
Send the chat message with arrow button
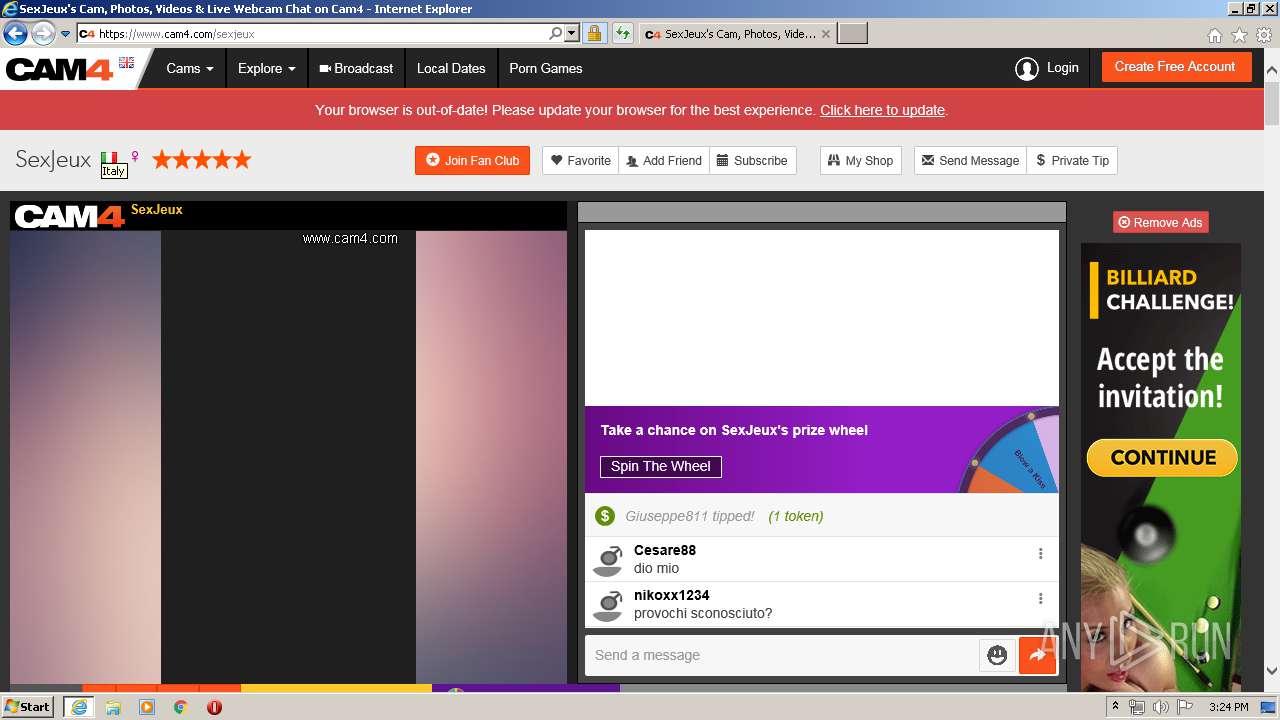(x=1037, y=655)
